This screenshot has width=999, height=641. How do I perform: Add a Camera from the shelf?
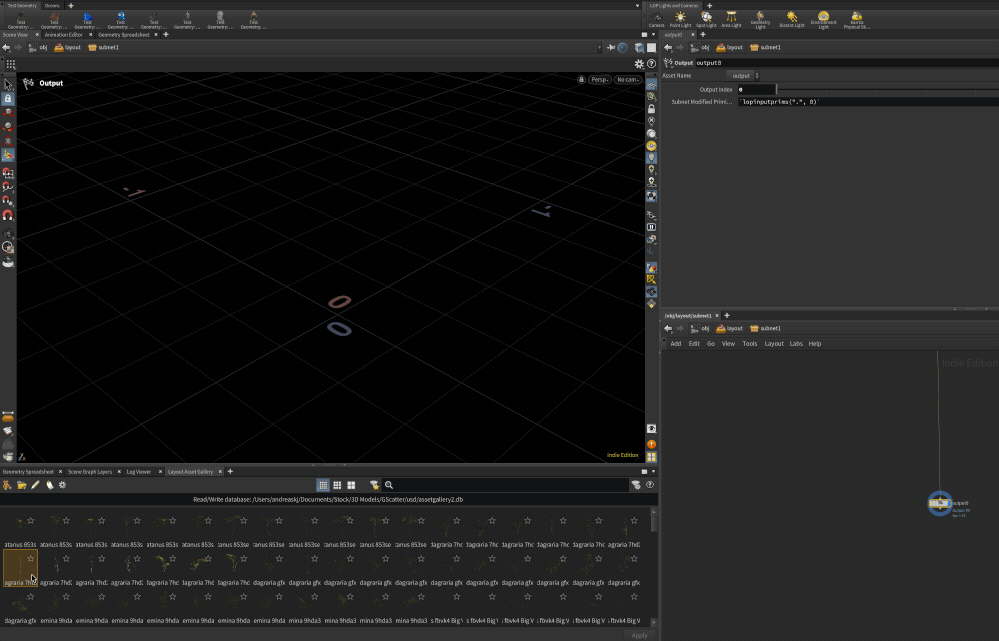click(x=656, y=19)
